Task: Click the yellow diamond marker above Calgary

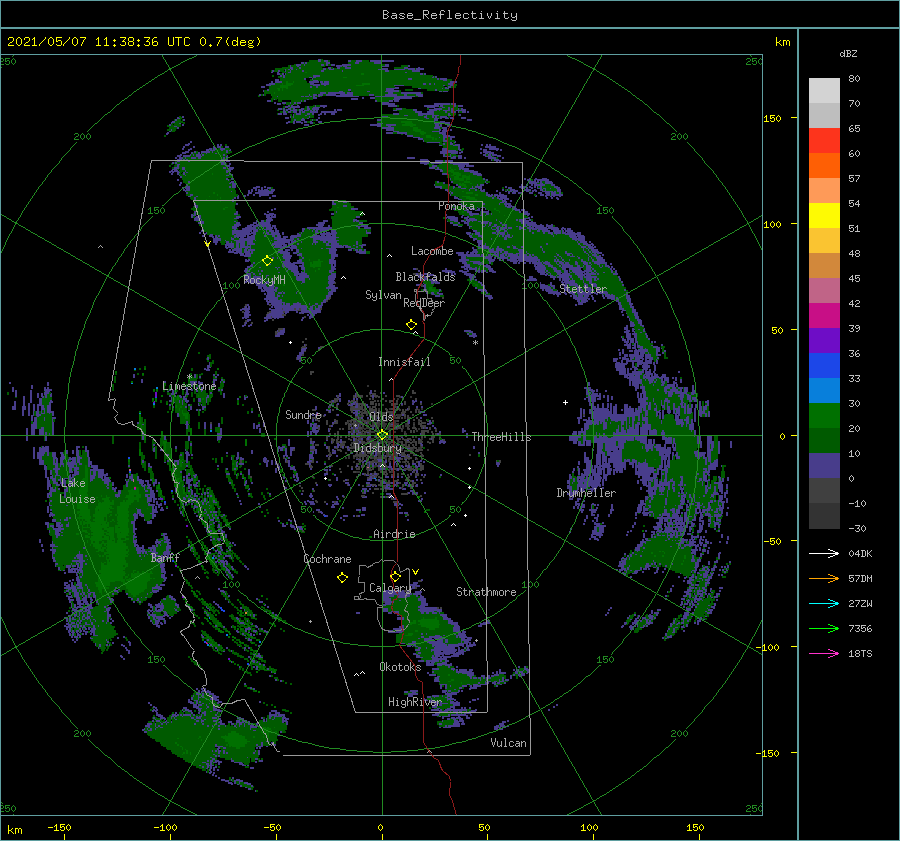Action: click(x=395, y=576)
